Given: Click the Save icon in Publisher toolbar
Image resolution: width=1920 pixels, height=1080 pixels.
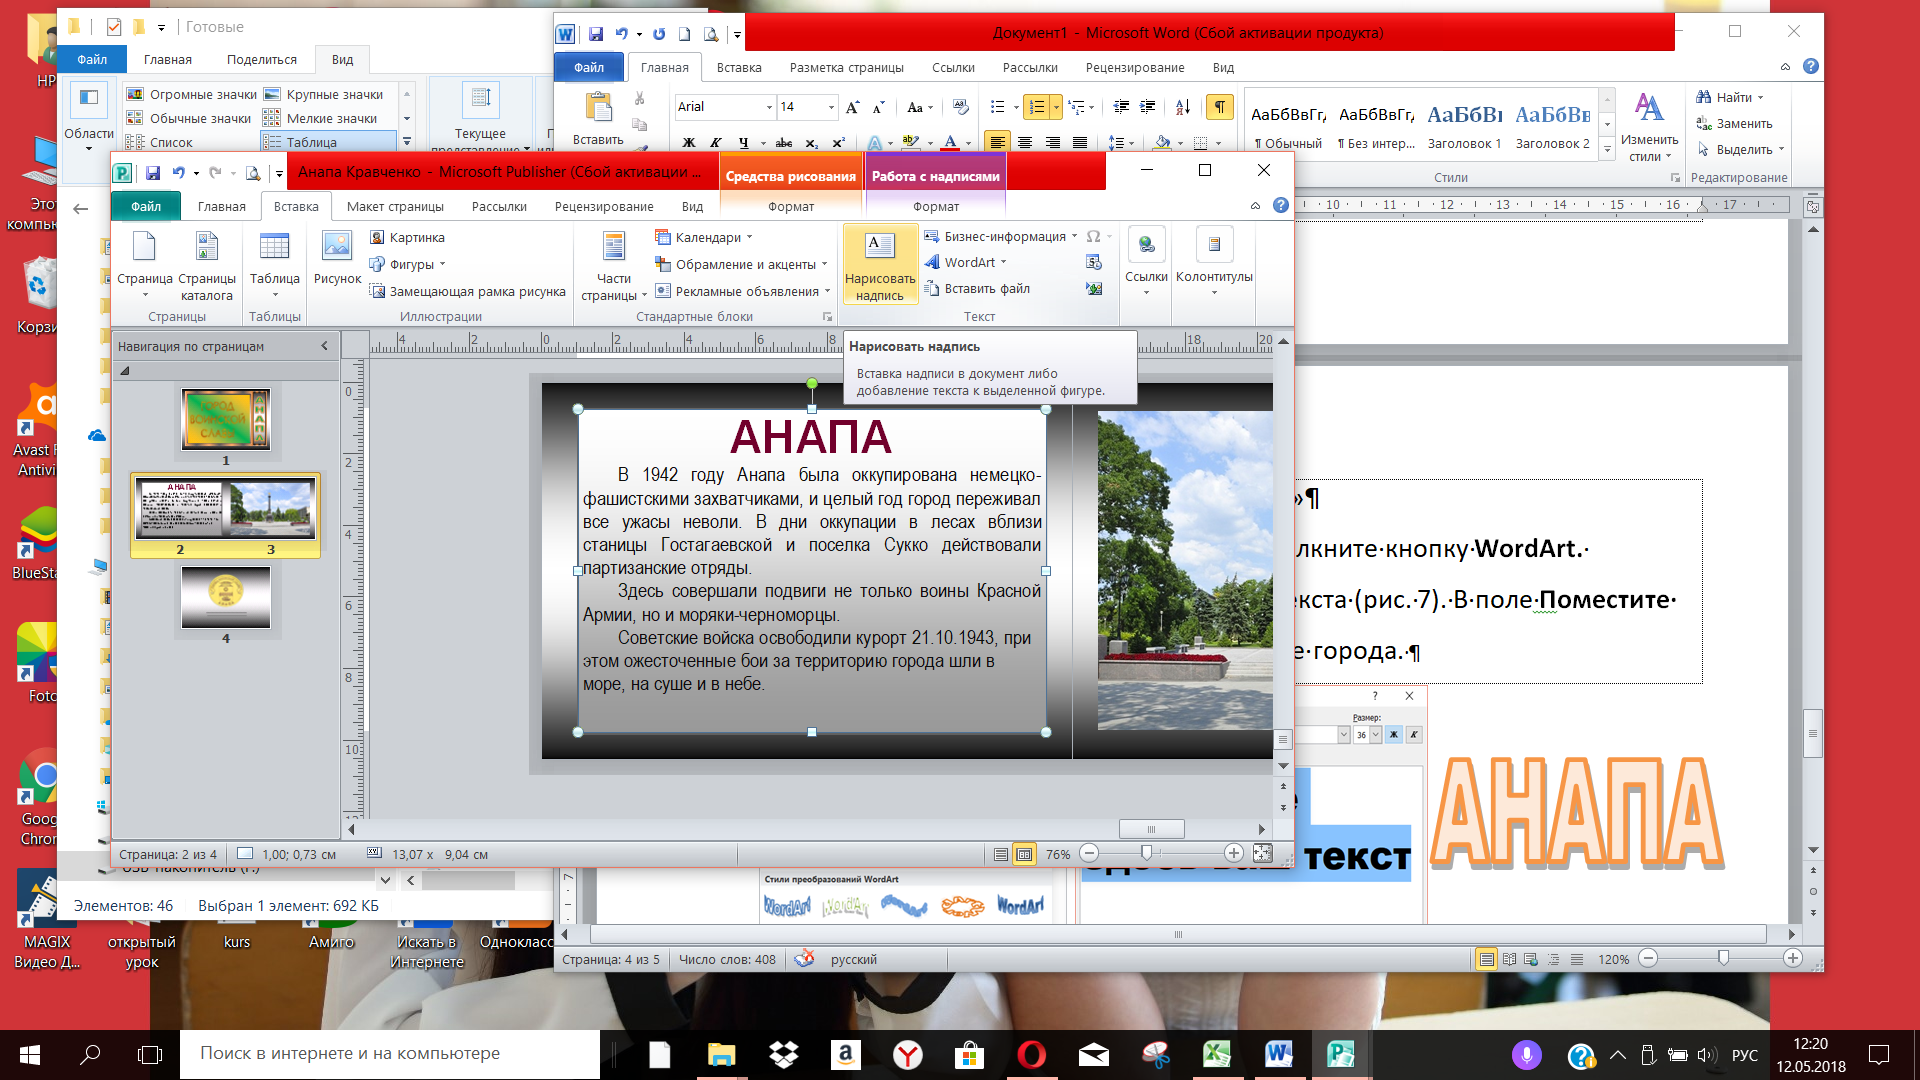Looking at the screenshot, I should pos(153,172).
